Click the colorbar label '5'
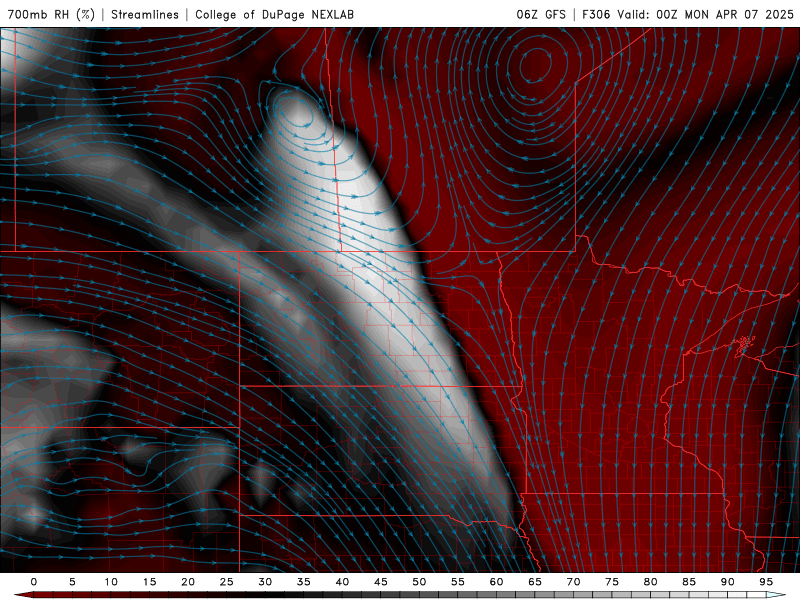 click(72, 582)
